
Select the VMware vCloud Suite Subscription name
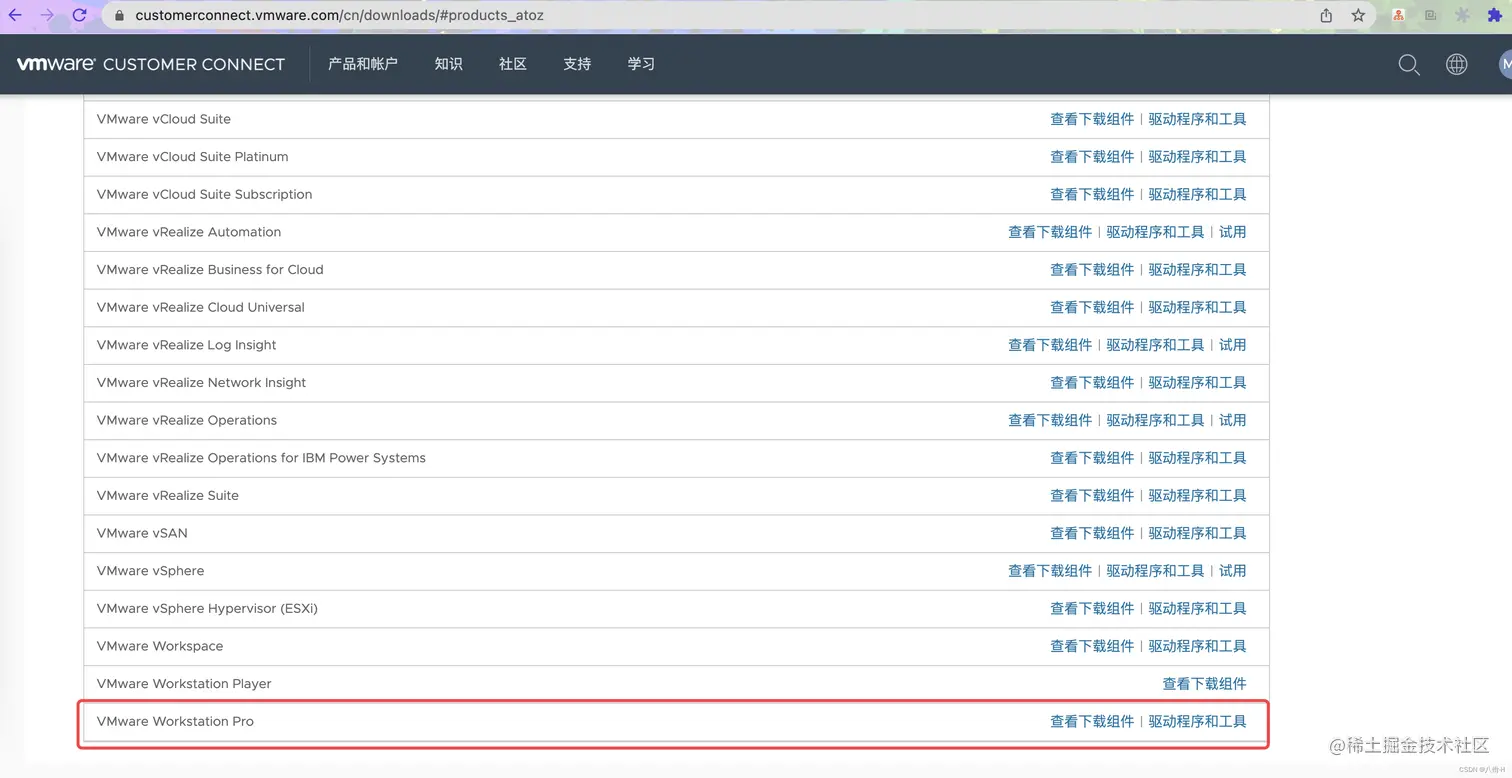click(204, 194)
